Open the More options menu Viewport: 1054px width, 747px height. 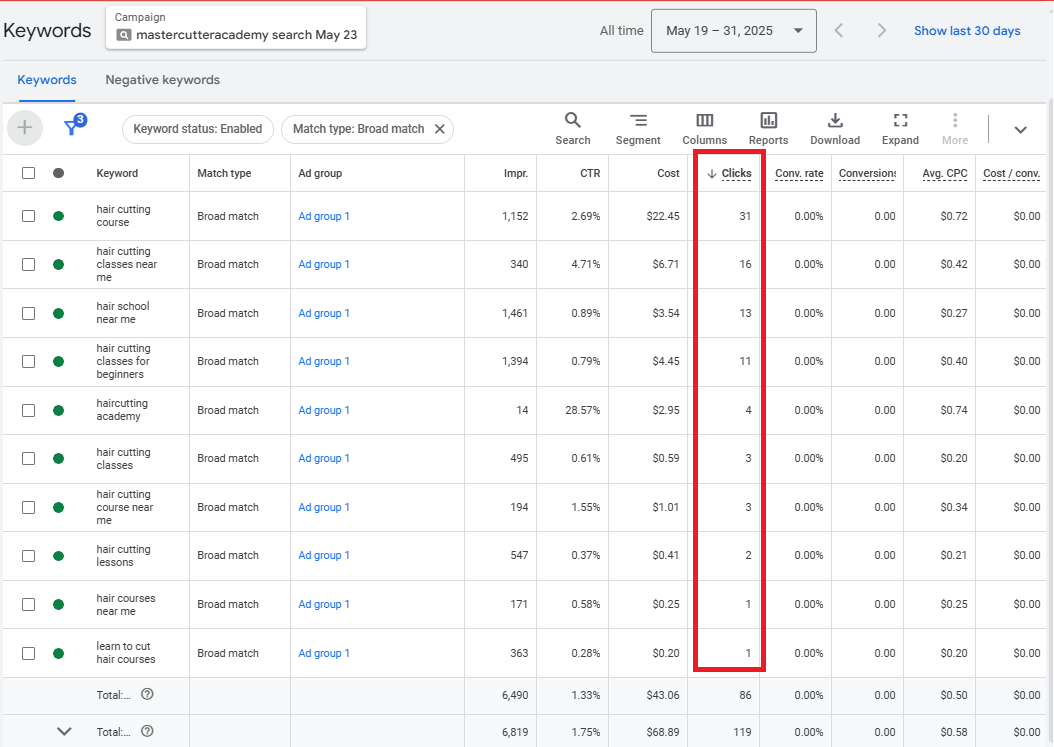point(954,128)
